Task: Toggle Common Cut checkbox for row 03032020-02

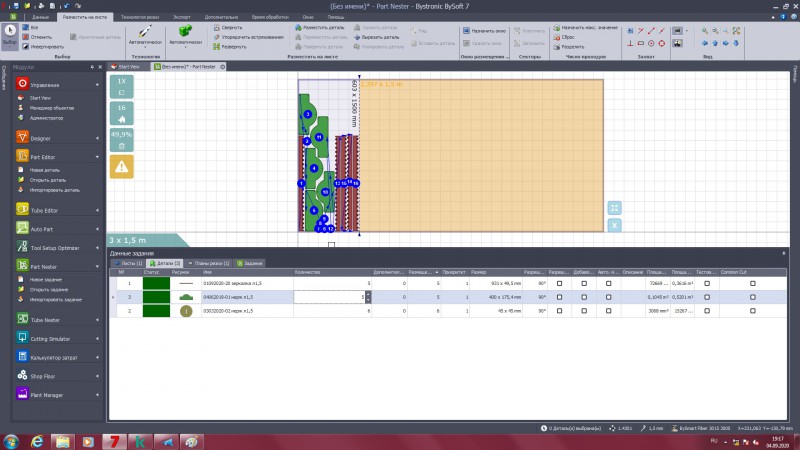Action: point(753,311)
